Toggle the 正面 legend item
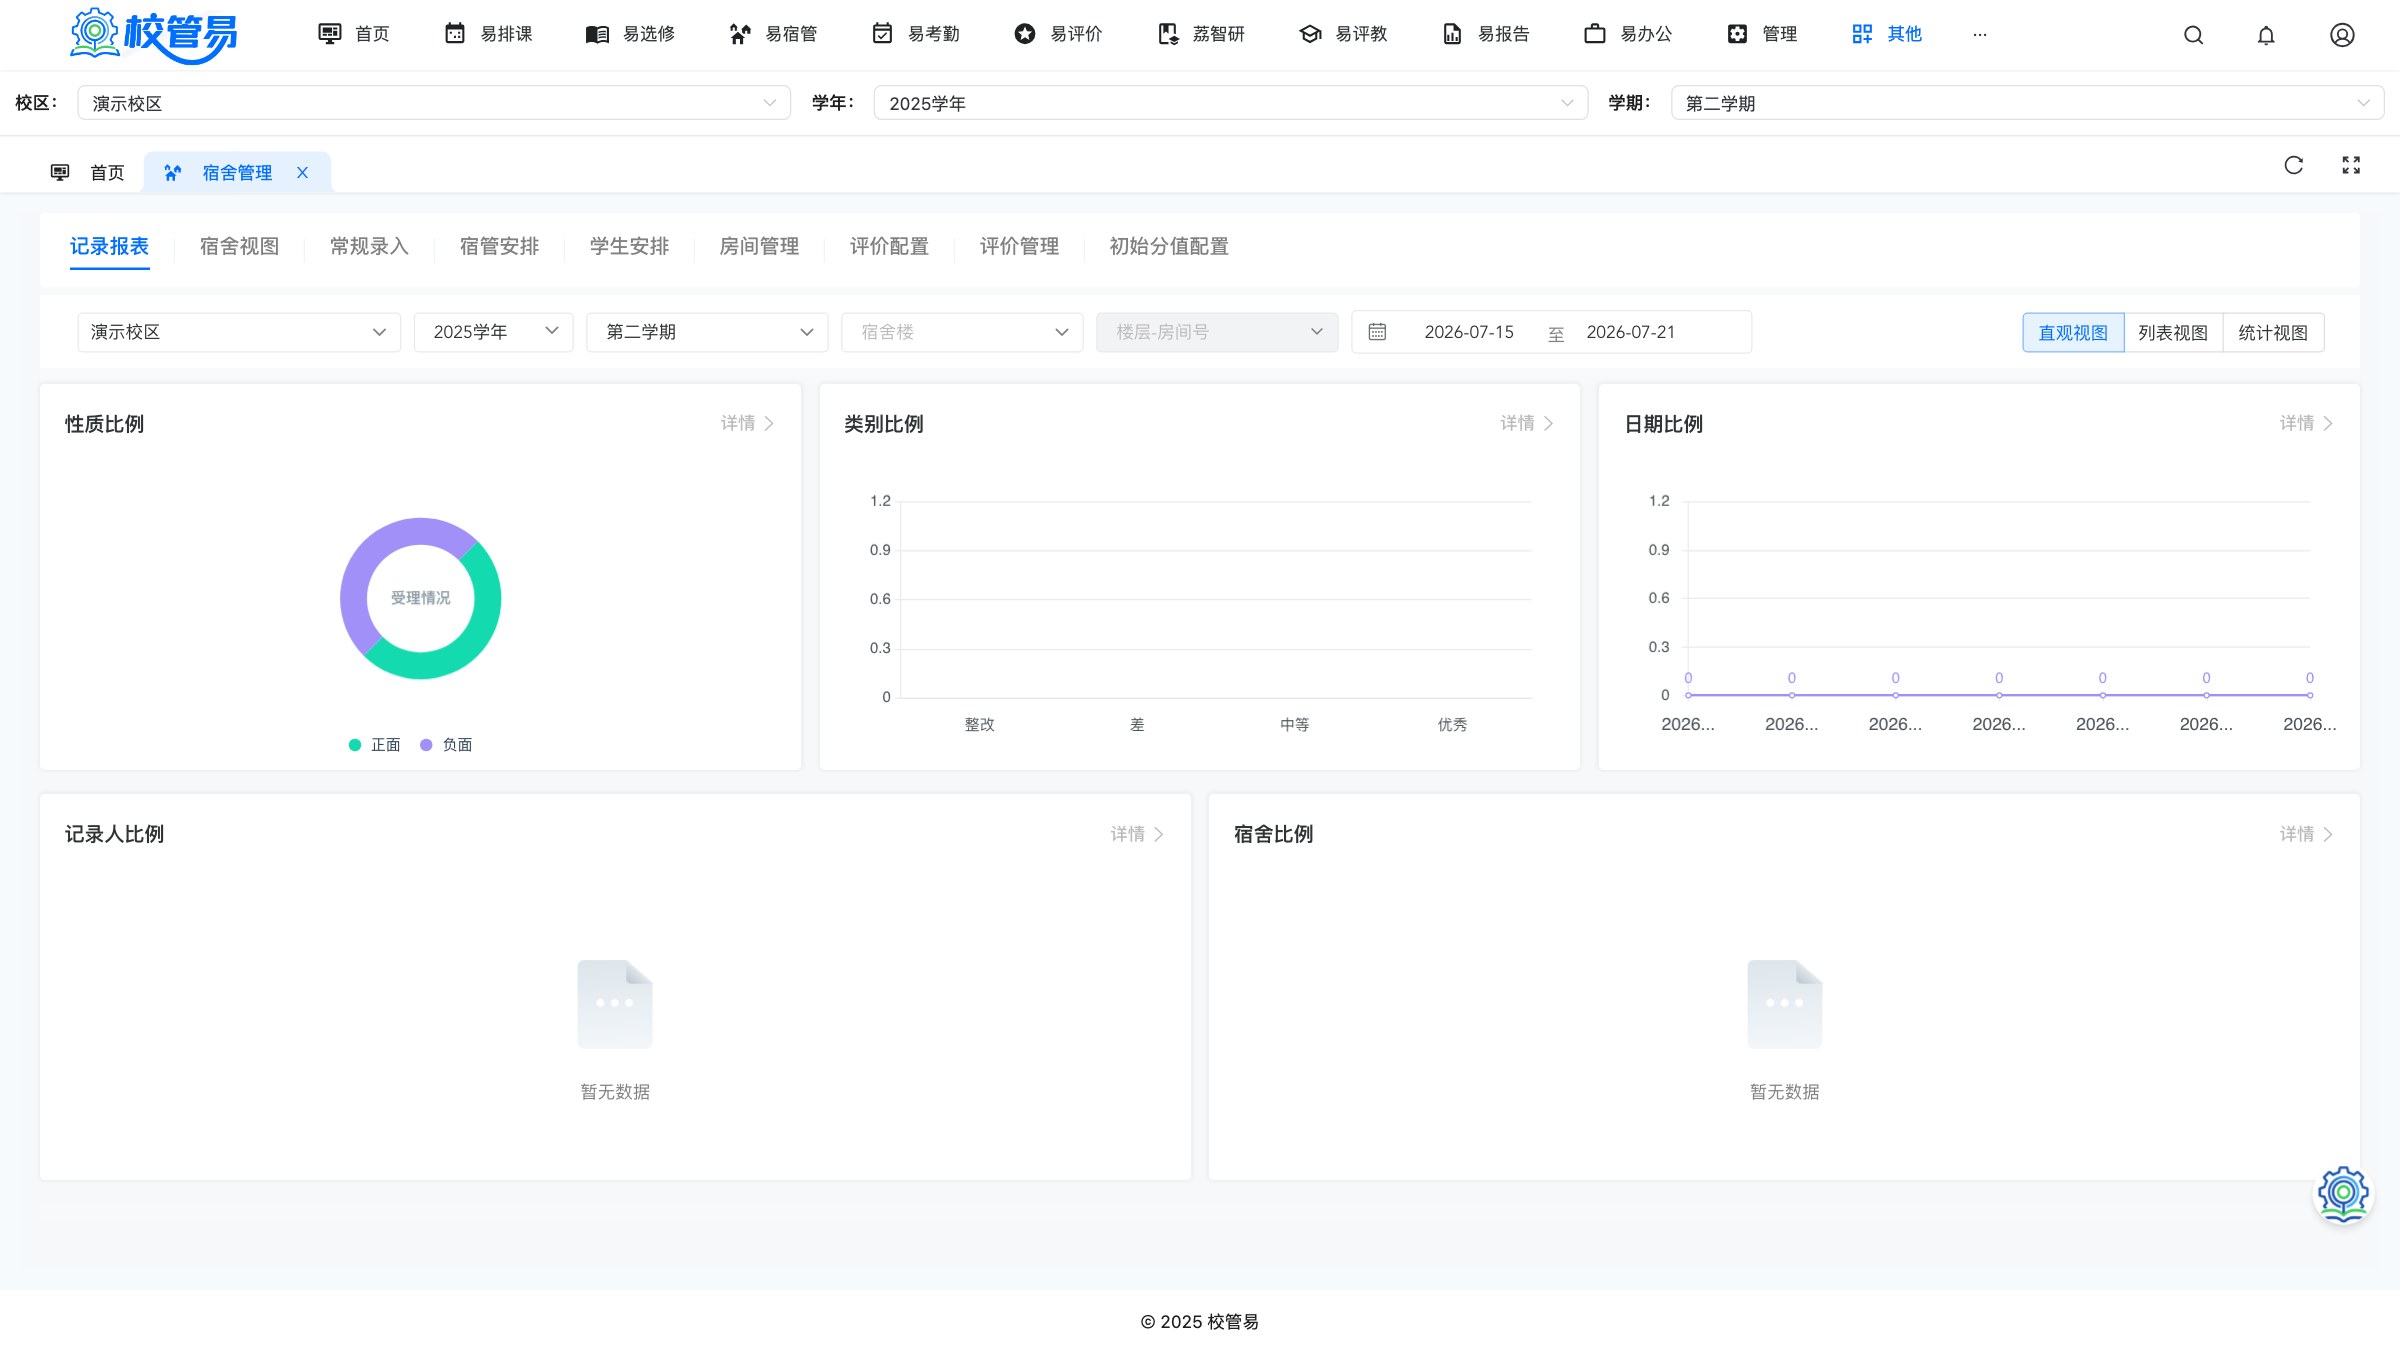Screen dimensions: 2400x1350 [x=374, y=745]
